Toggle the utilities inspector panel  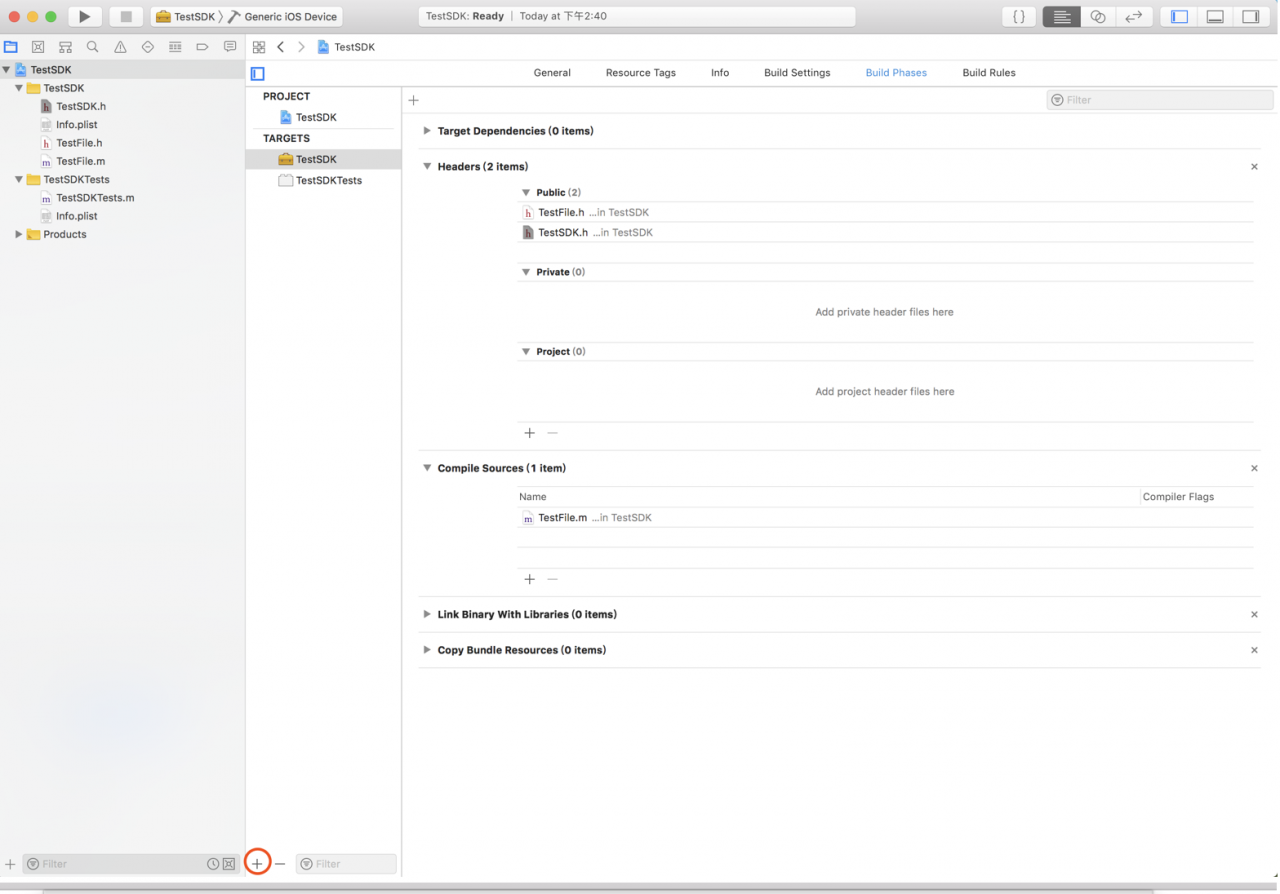coord(1250,16)
